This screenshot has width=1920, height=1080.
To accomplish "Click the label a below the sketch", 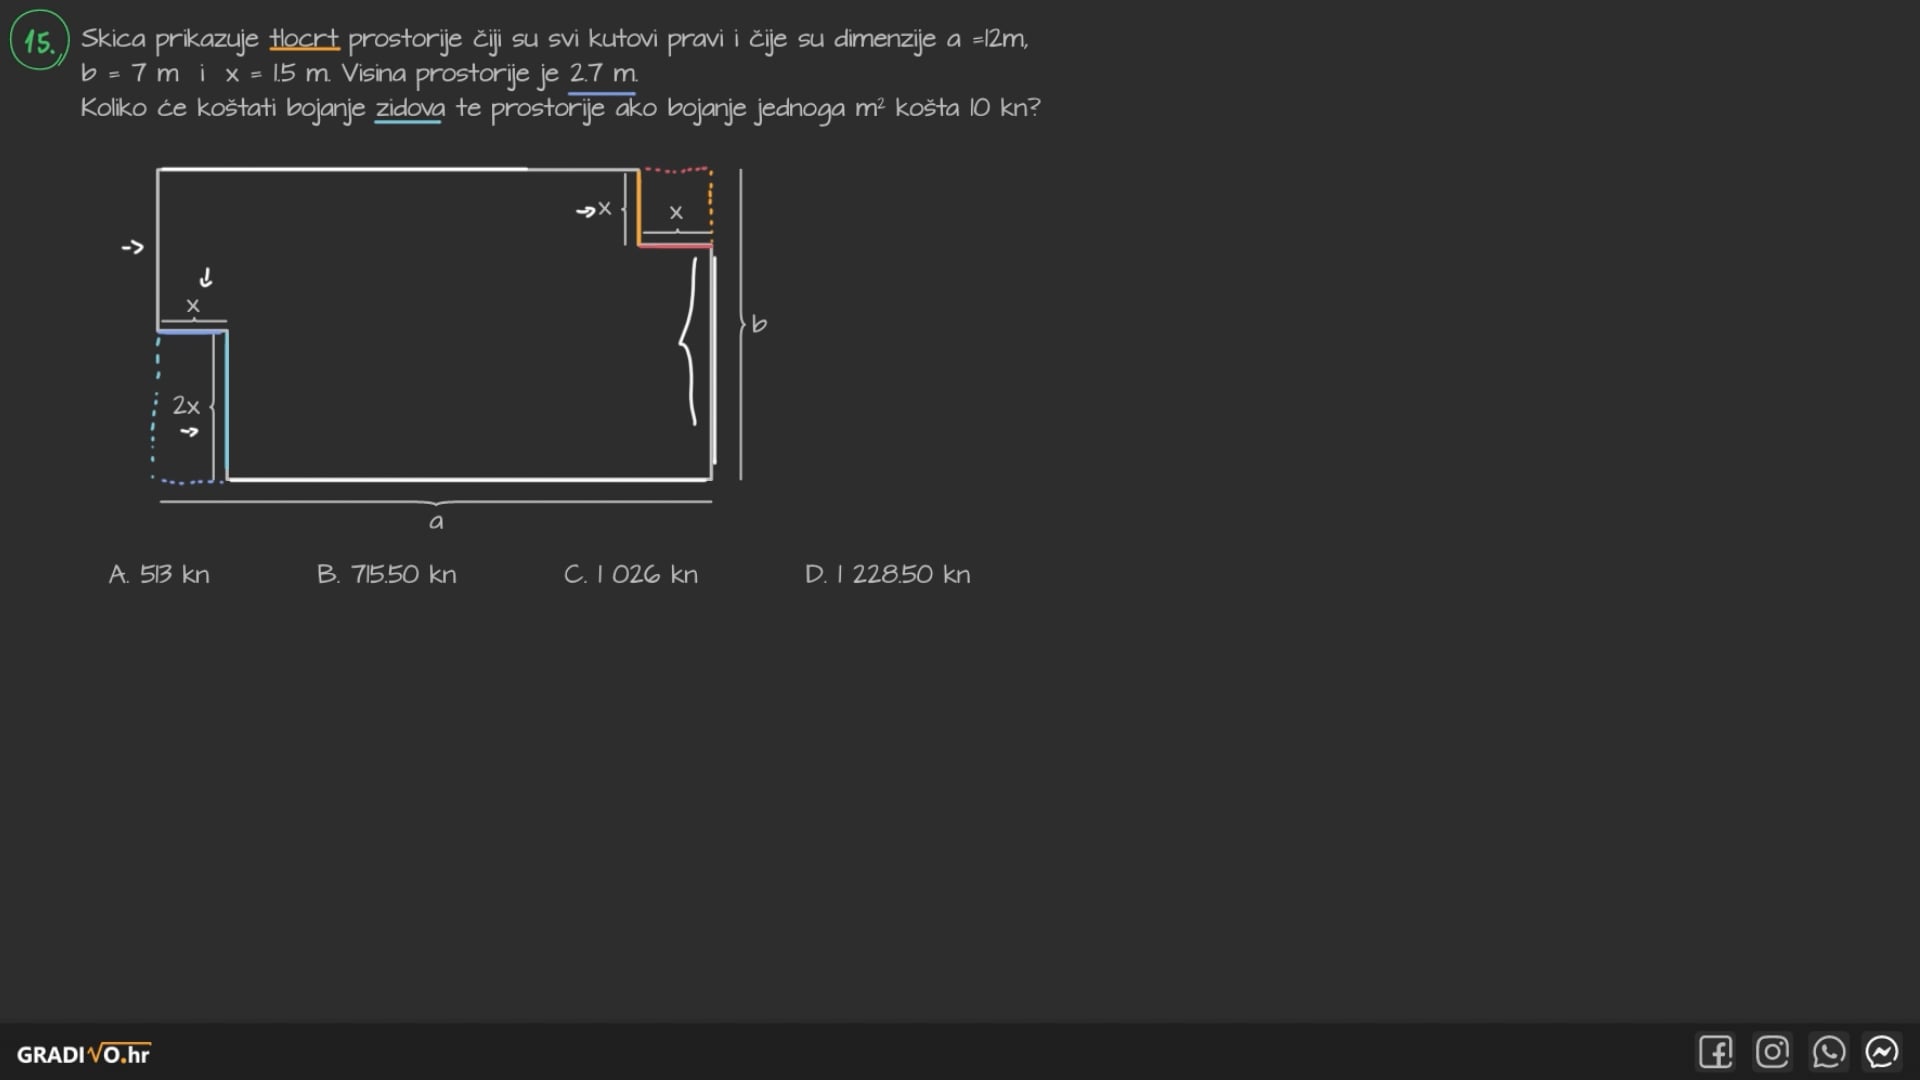I will 436,522.
